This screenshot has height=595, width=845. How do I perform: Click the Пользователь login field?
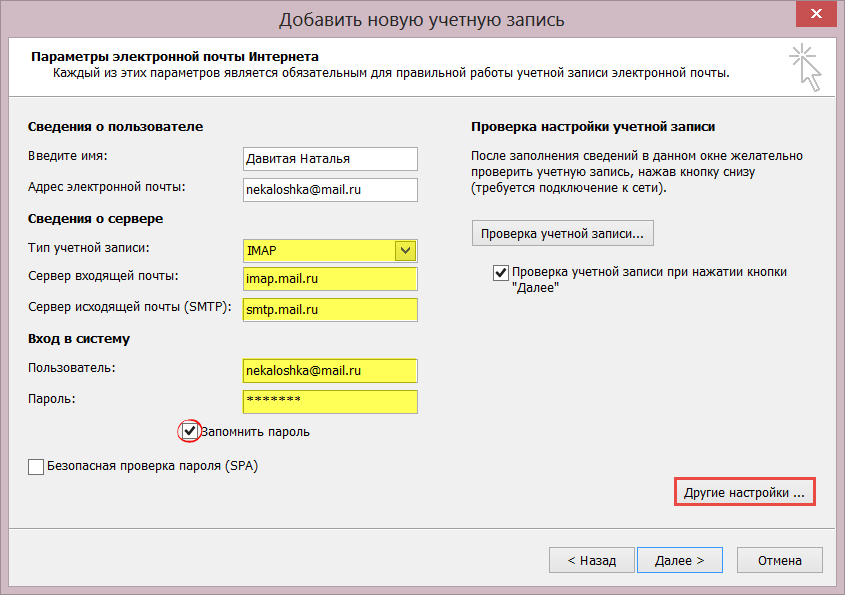(x=330, y=371)
